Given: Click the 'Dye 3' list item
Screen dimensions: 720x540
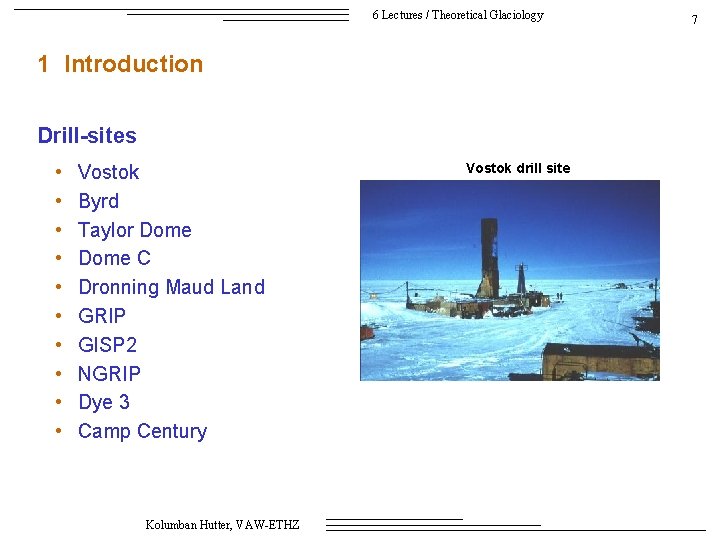Looking at the screenshot, I should (x=104, y=402).
